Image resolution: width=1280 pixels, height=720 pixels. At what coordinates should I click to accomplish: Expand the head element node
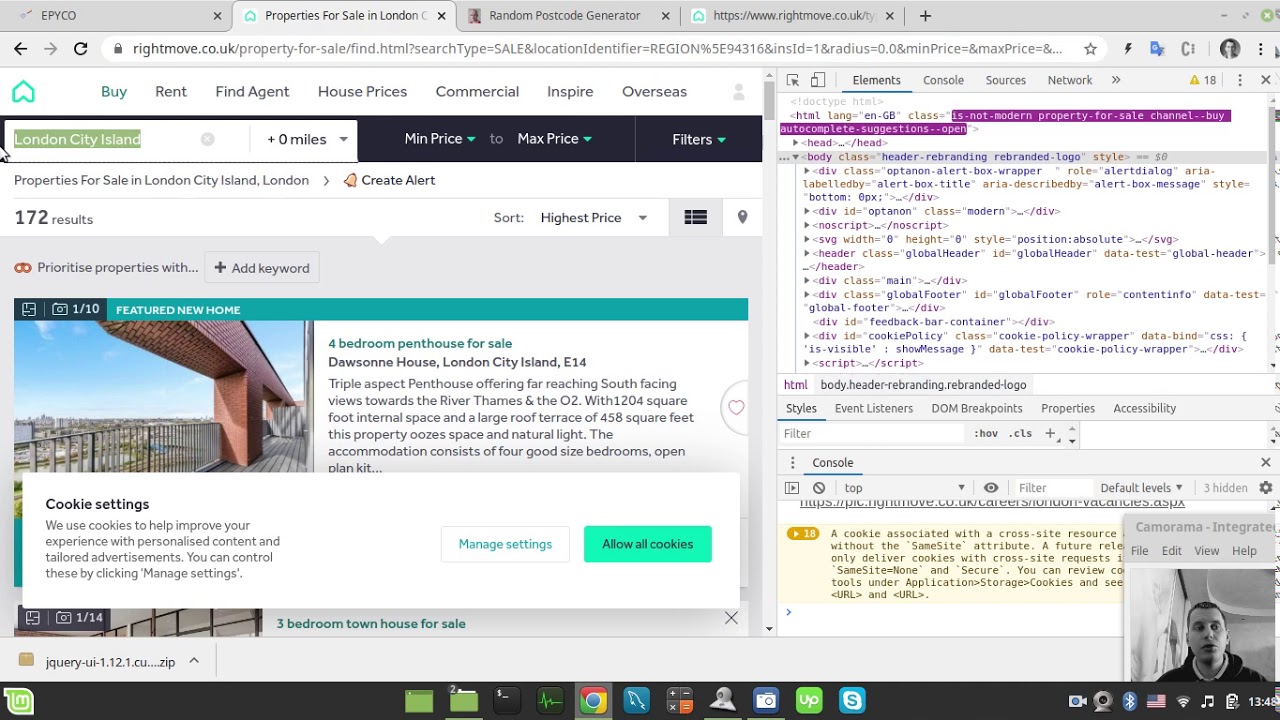(x=796, y=143)
